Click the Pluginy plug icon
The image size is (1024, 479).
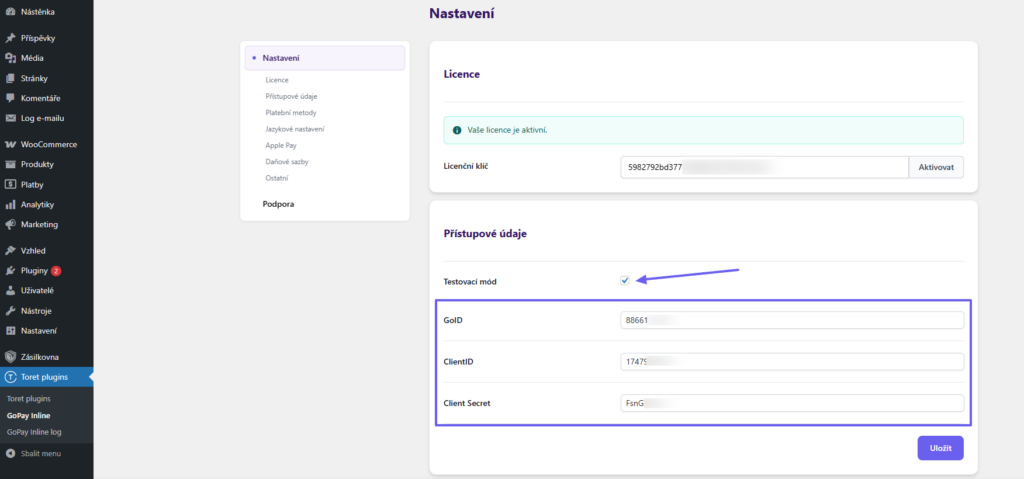[10, 271]
